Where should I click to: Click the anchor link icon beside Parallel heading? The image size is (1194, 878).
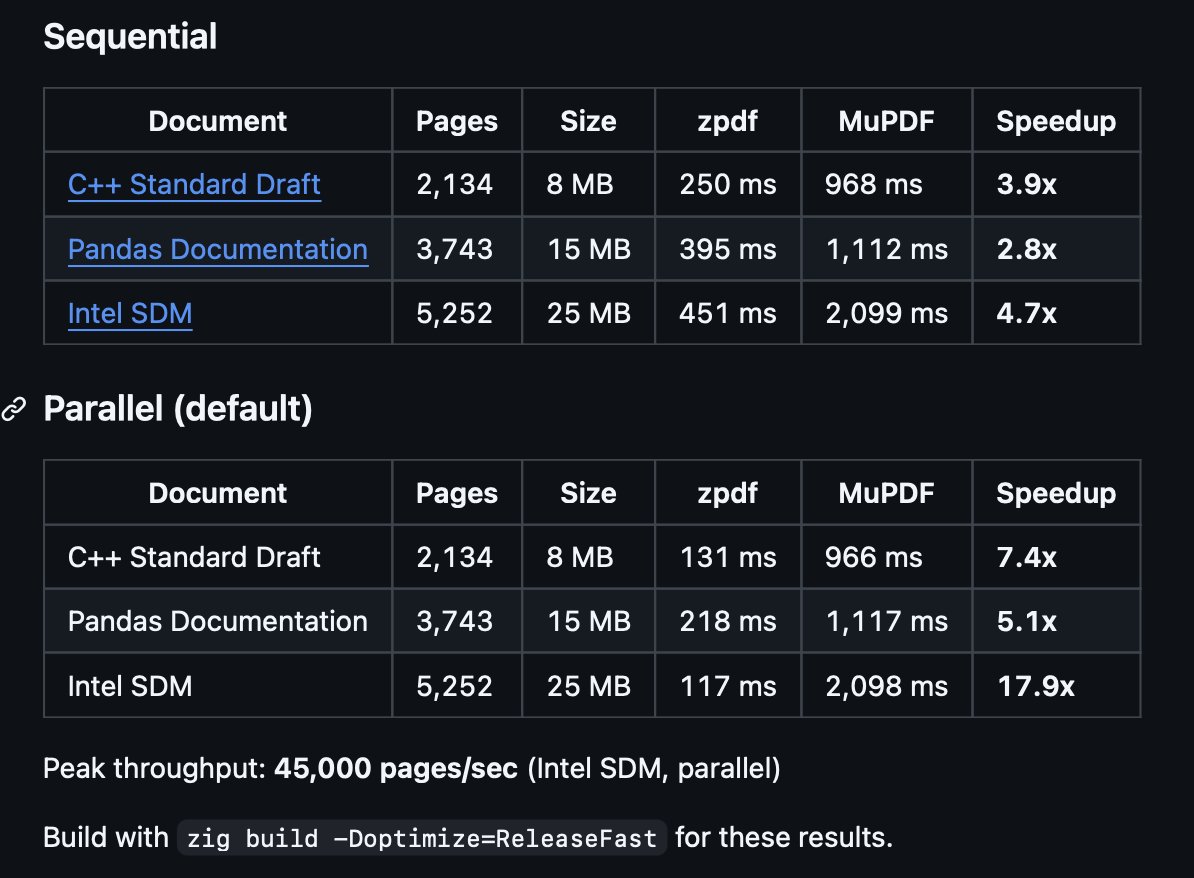[14, 409]
